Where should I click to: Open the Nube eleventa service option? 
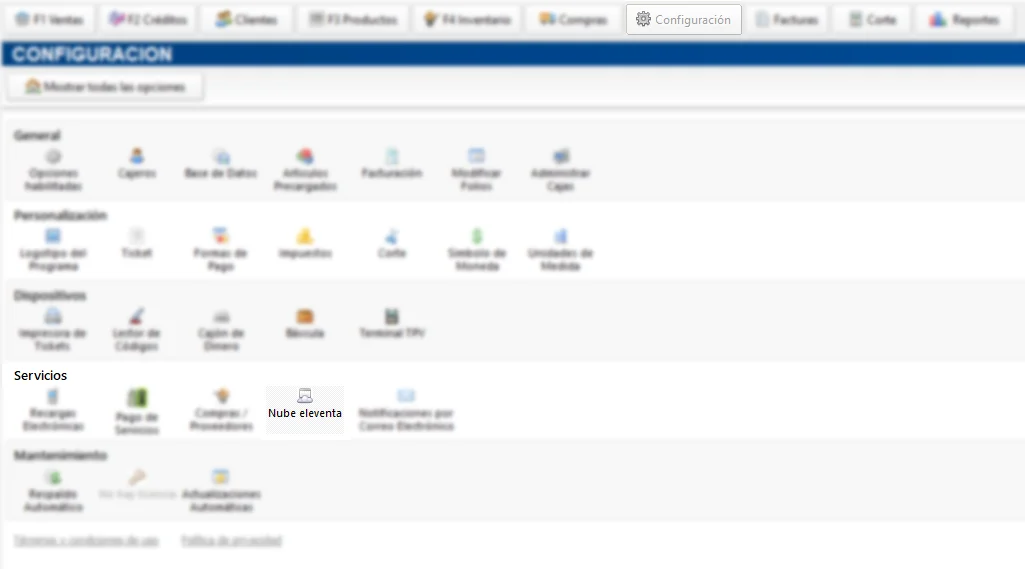tap(305, 410)
